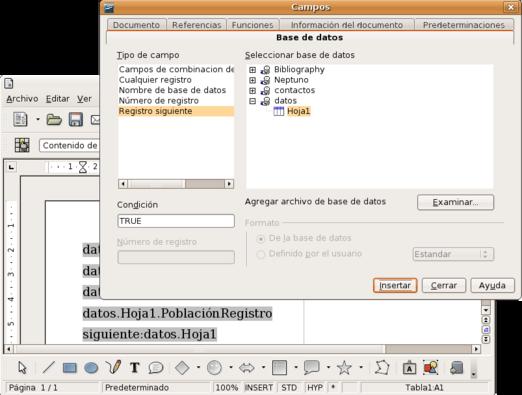Switch to the Referencias tab
Viewport: 522px width, 395px height.
[196, 25]
